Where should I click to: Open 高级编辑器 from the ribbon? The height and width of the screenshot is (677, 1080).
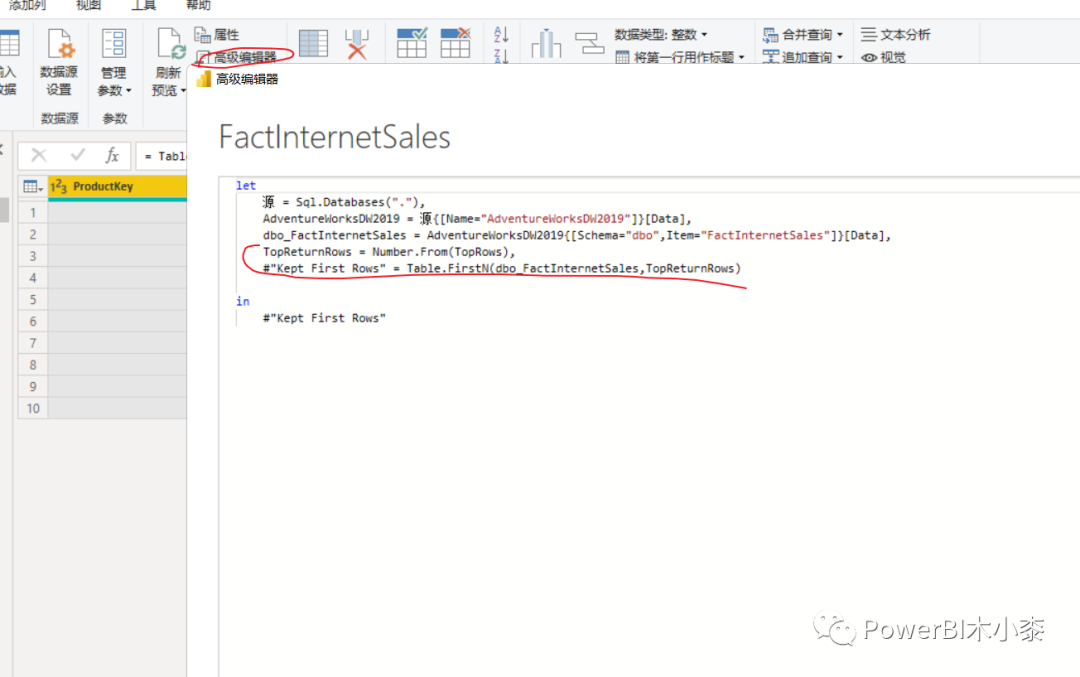click(x=238, y=57)
